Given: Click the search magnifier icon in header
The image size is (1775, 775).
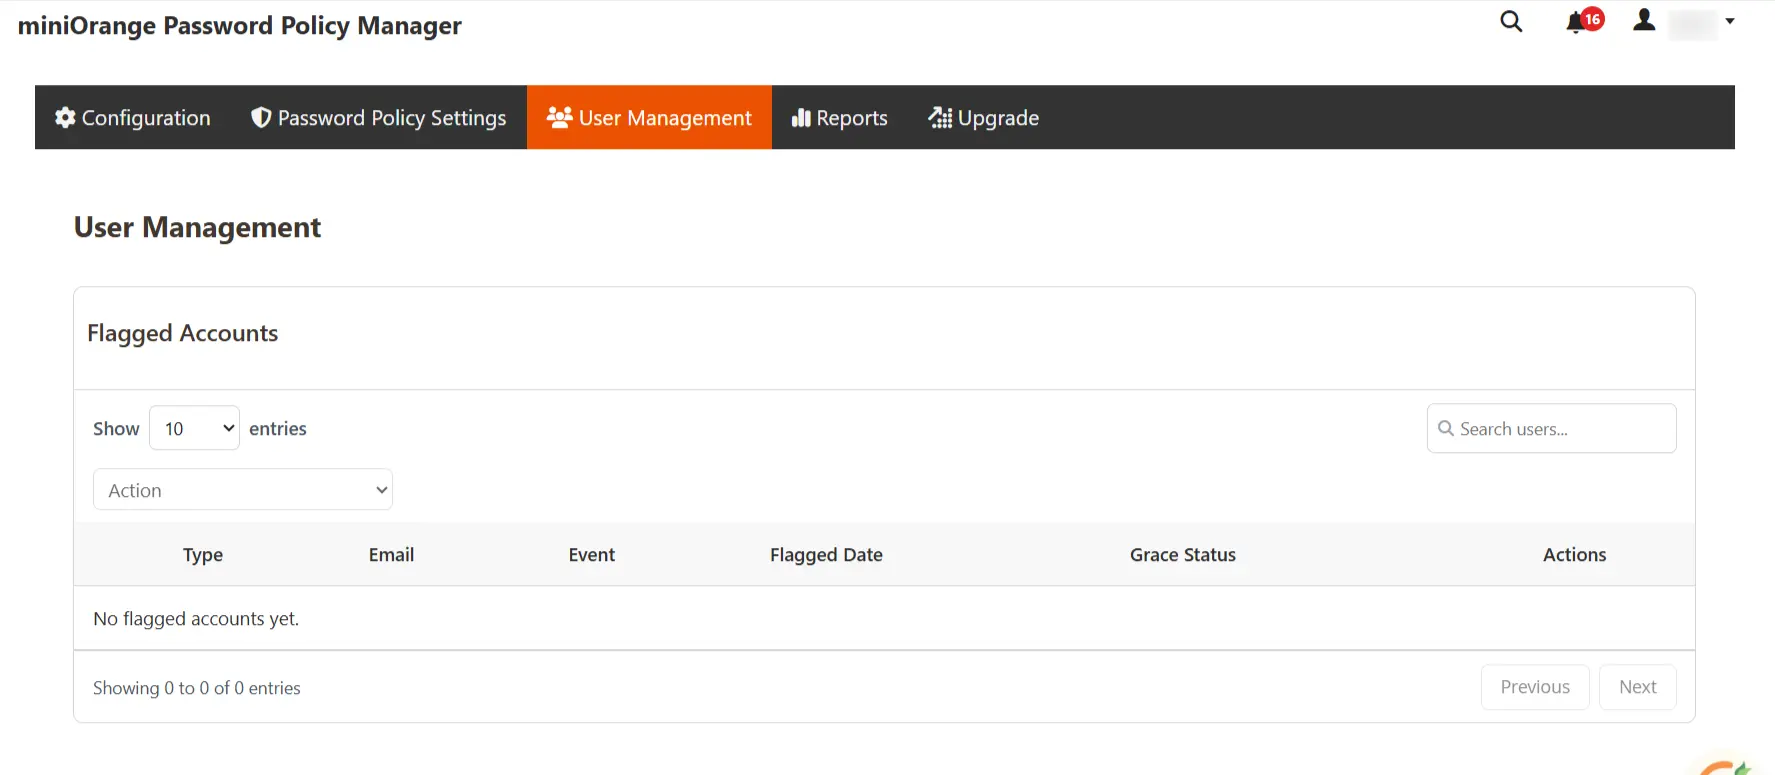Looking at the screenshot, I should coord(1511,21).
